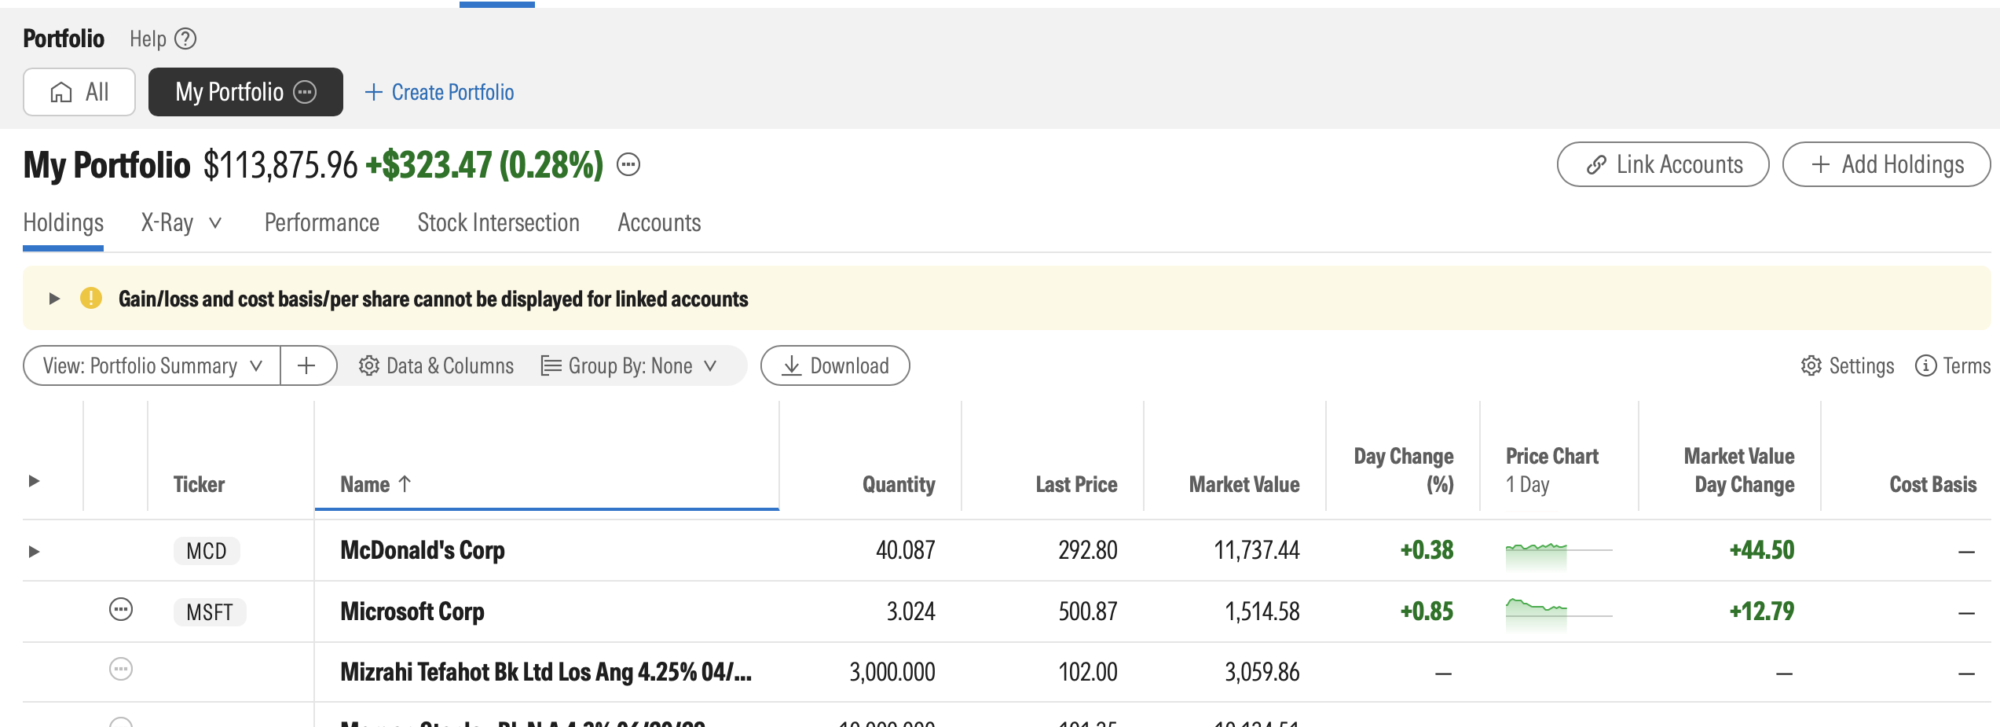
Task: Click the Price Chart 1 Day header
Action: pyautogui.click(x=1552, y=470)
